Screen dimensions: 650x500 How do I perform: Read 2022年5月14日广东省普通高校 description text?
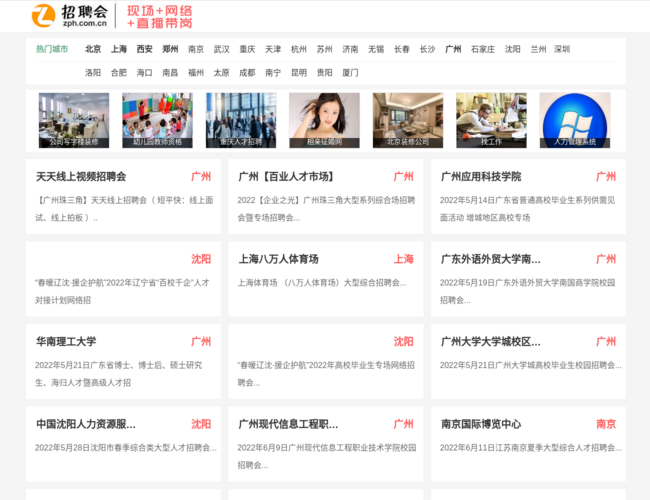tap(527, 209)
